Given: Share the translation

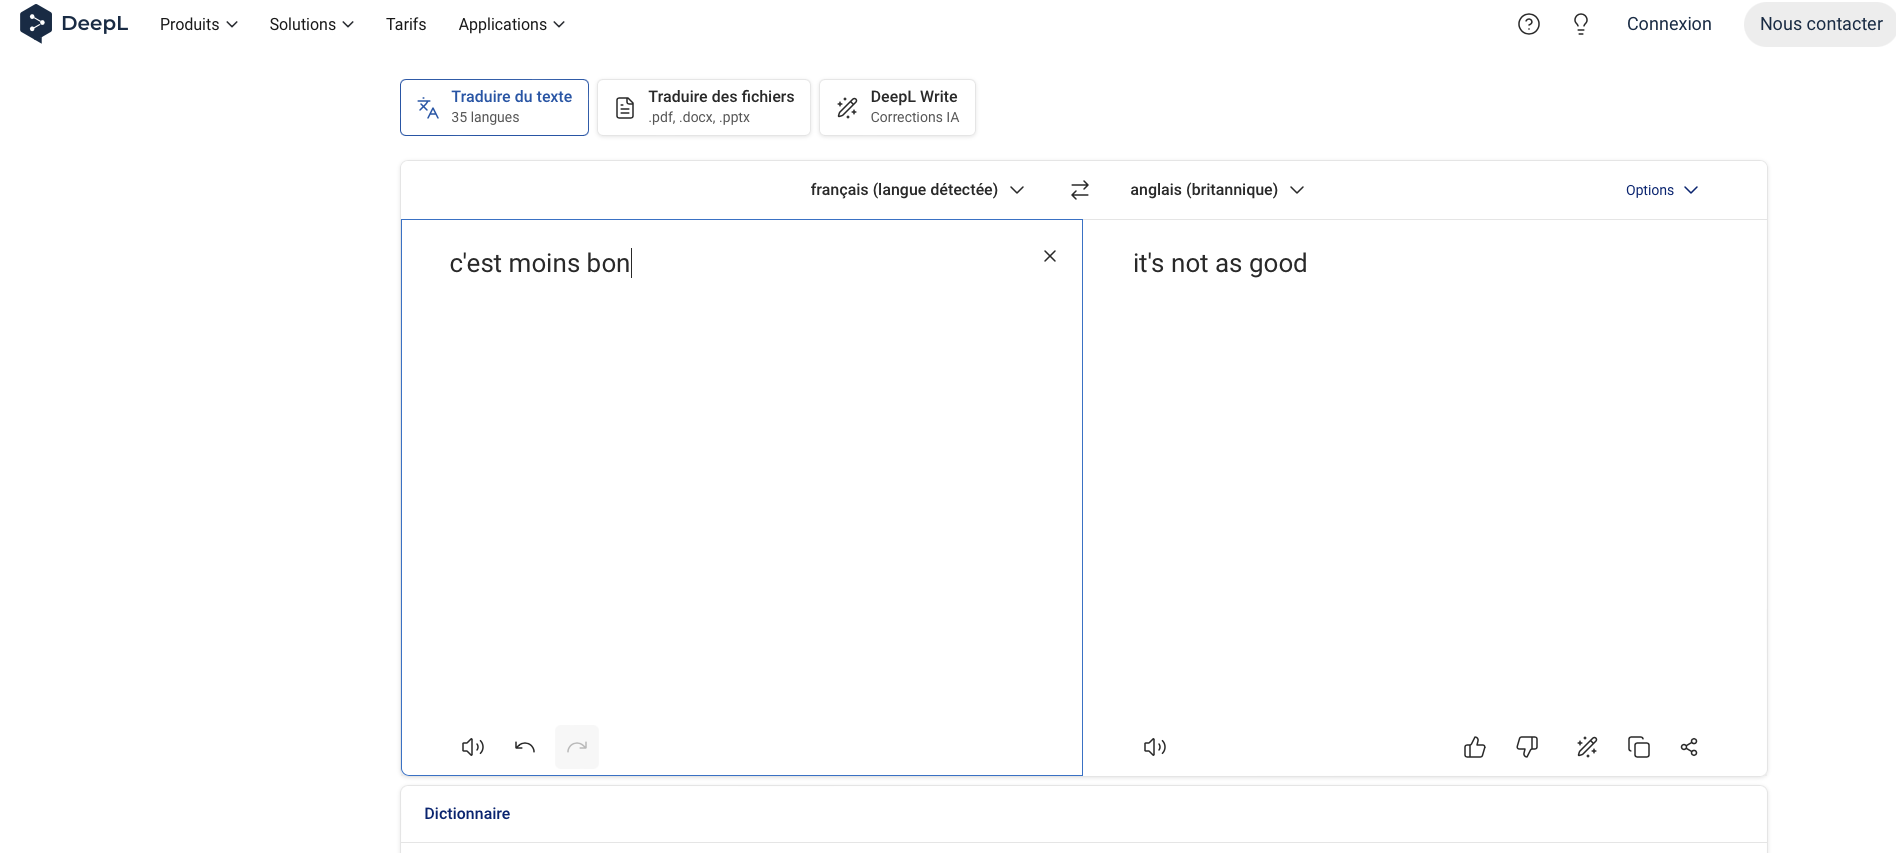Looking at the screenshot, I should coord(1689,747).
